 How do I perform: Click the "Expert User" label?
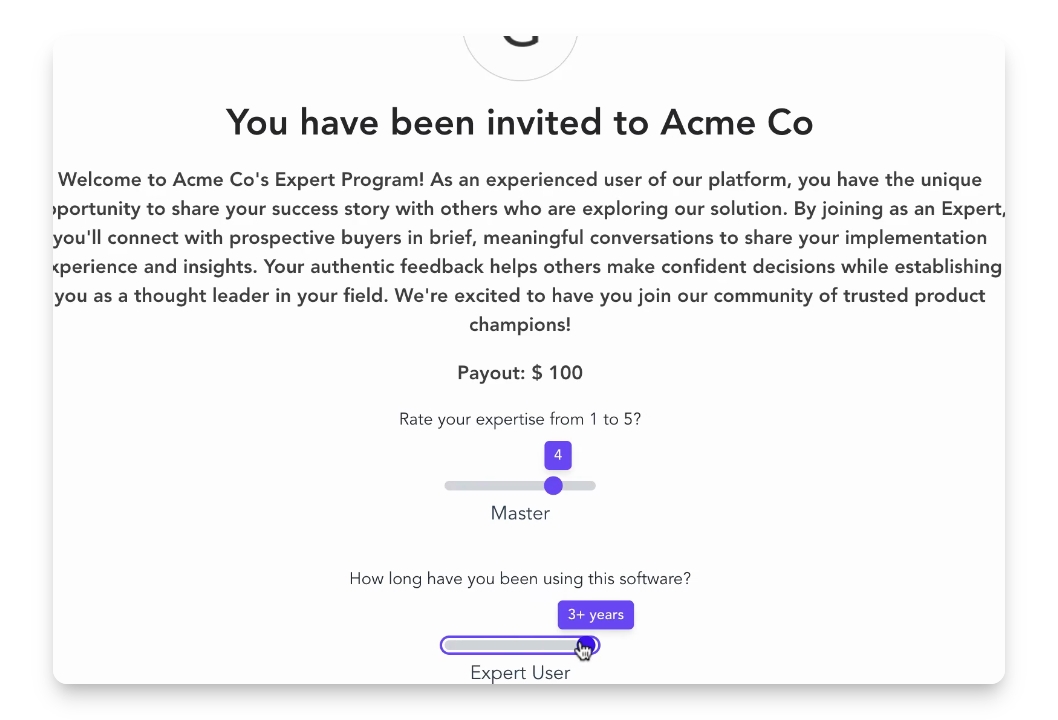click(520, 673)
